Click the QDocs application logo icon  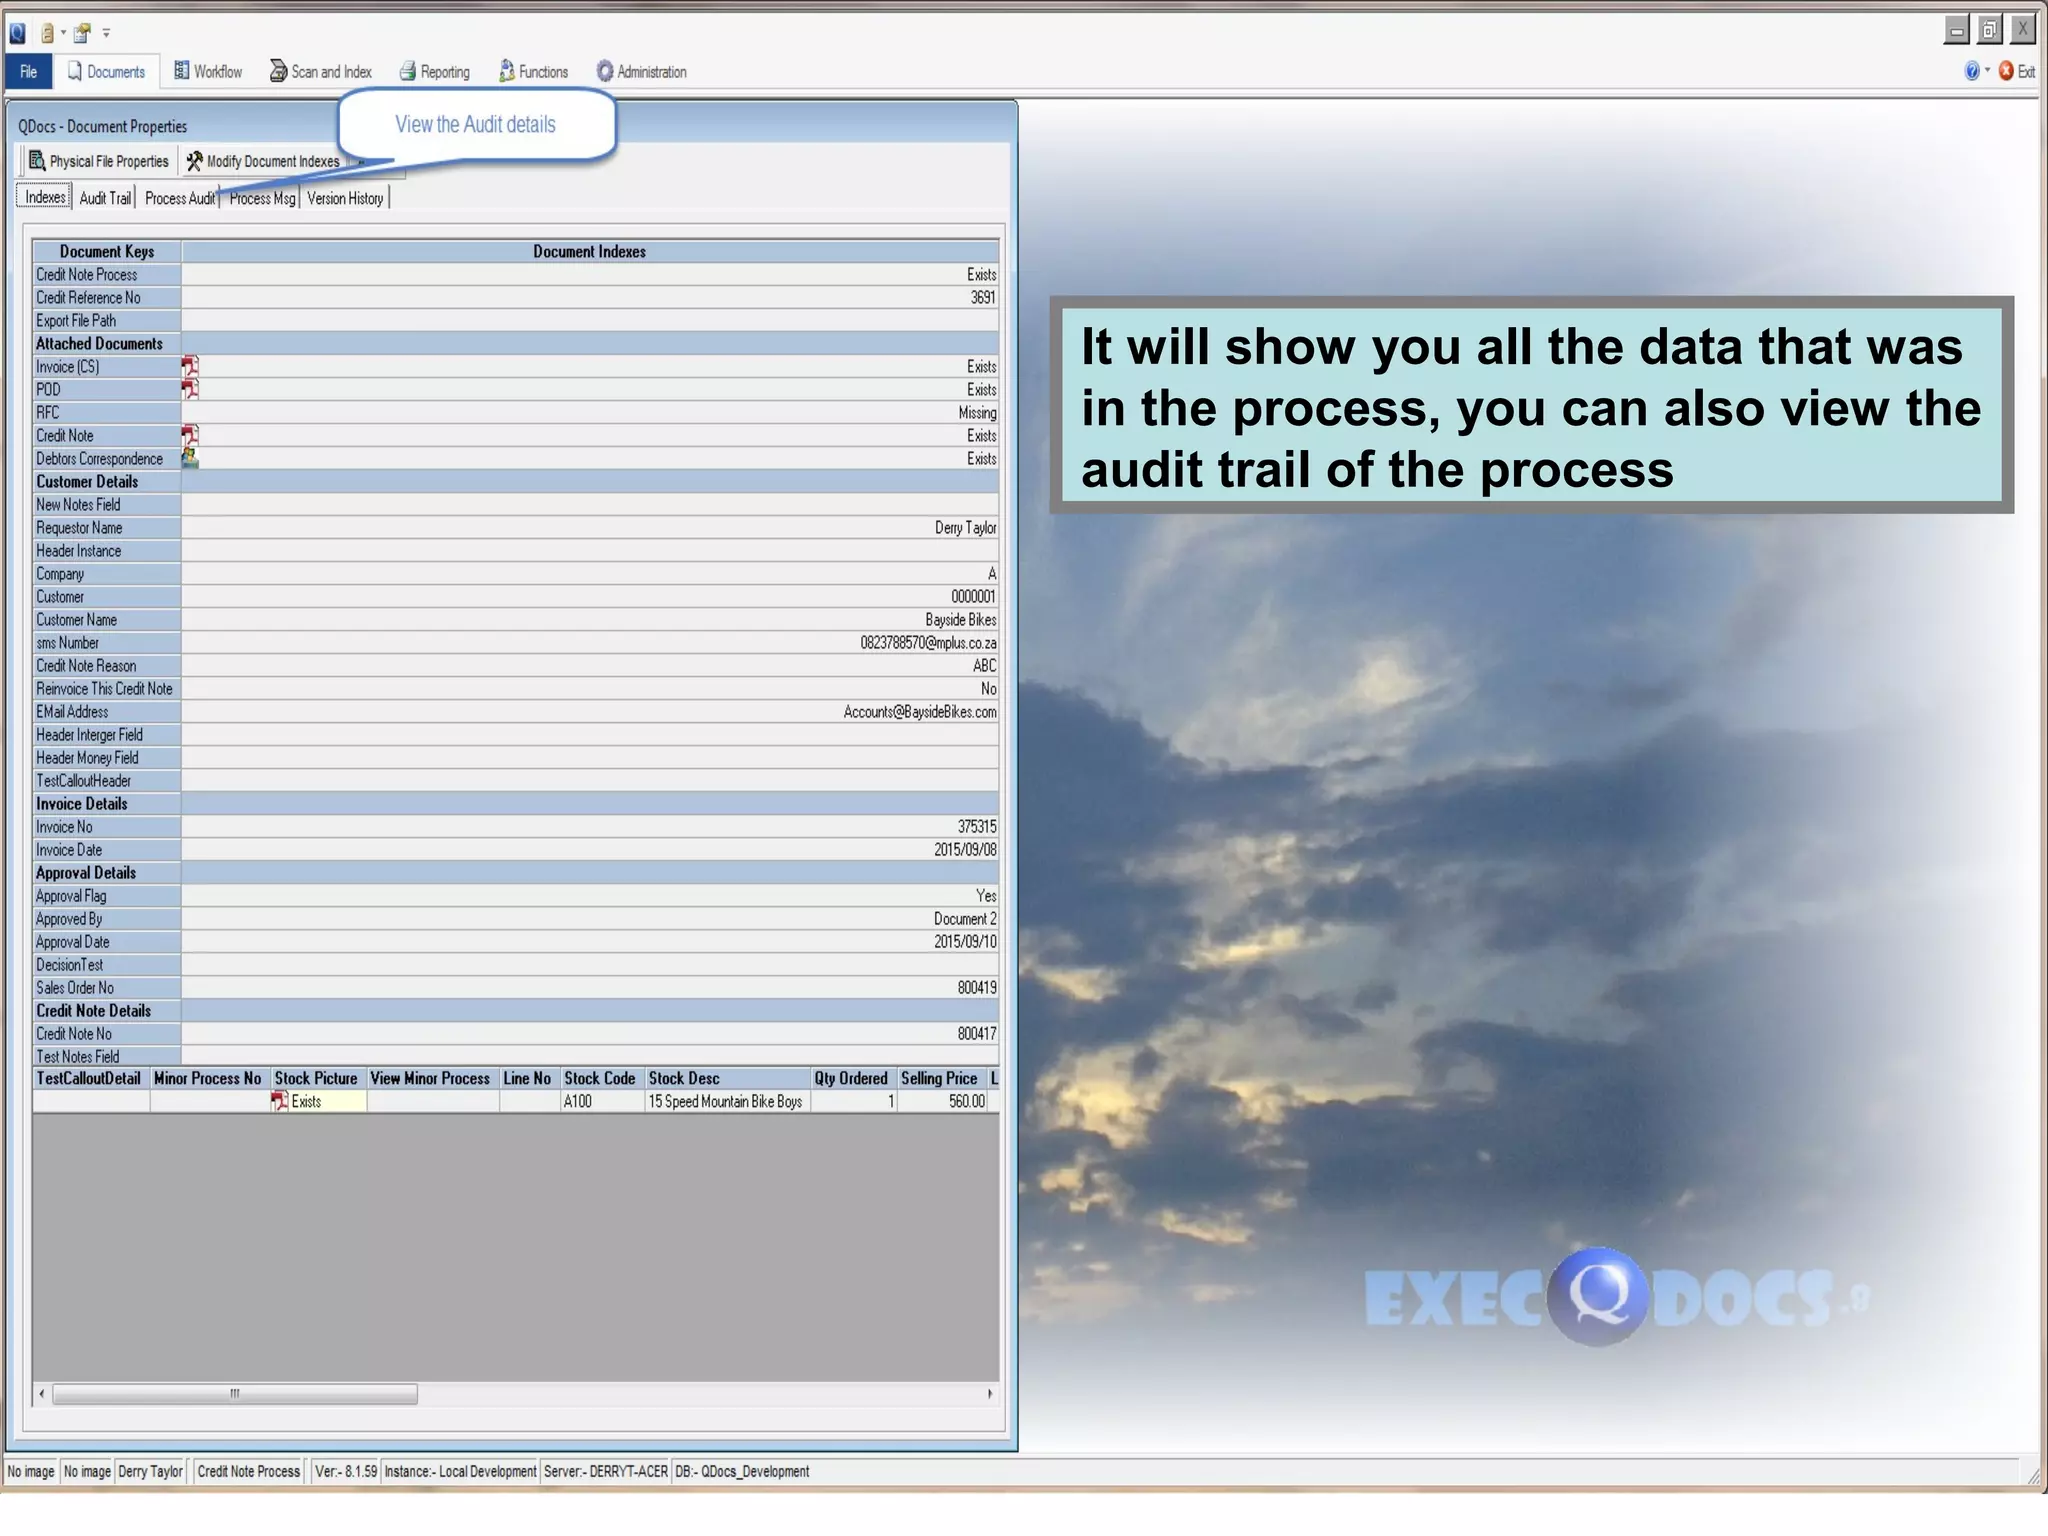[x=17, y=33]
